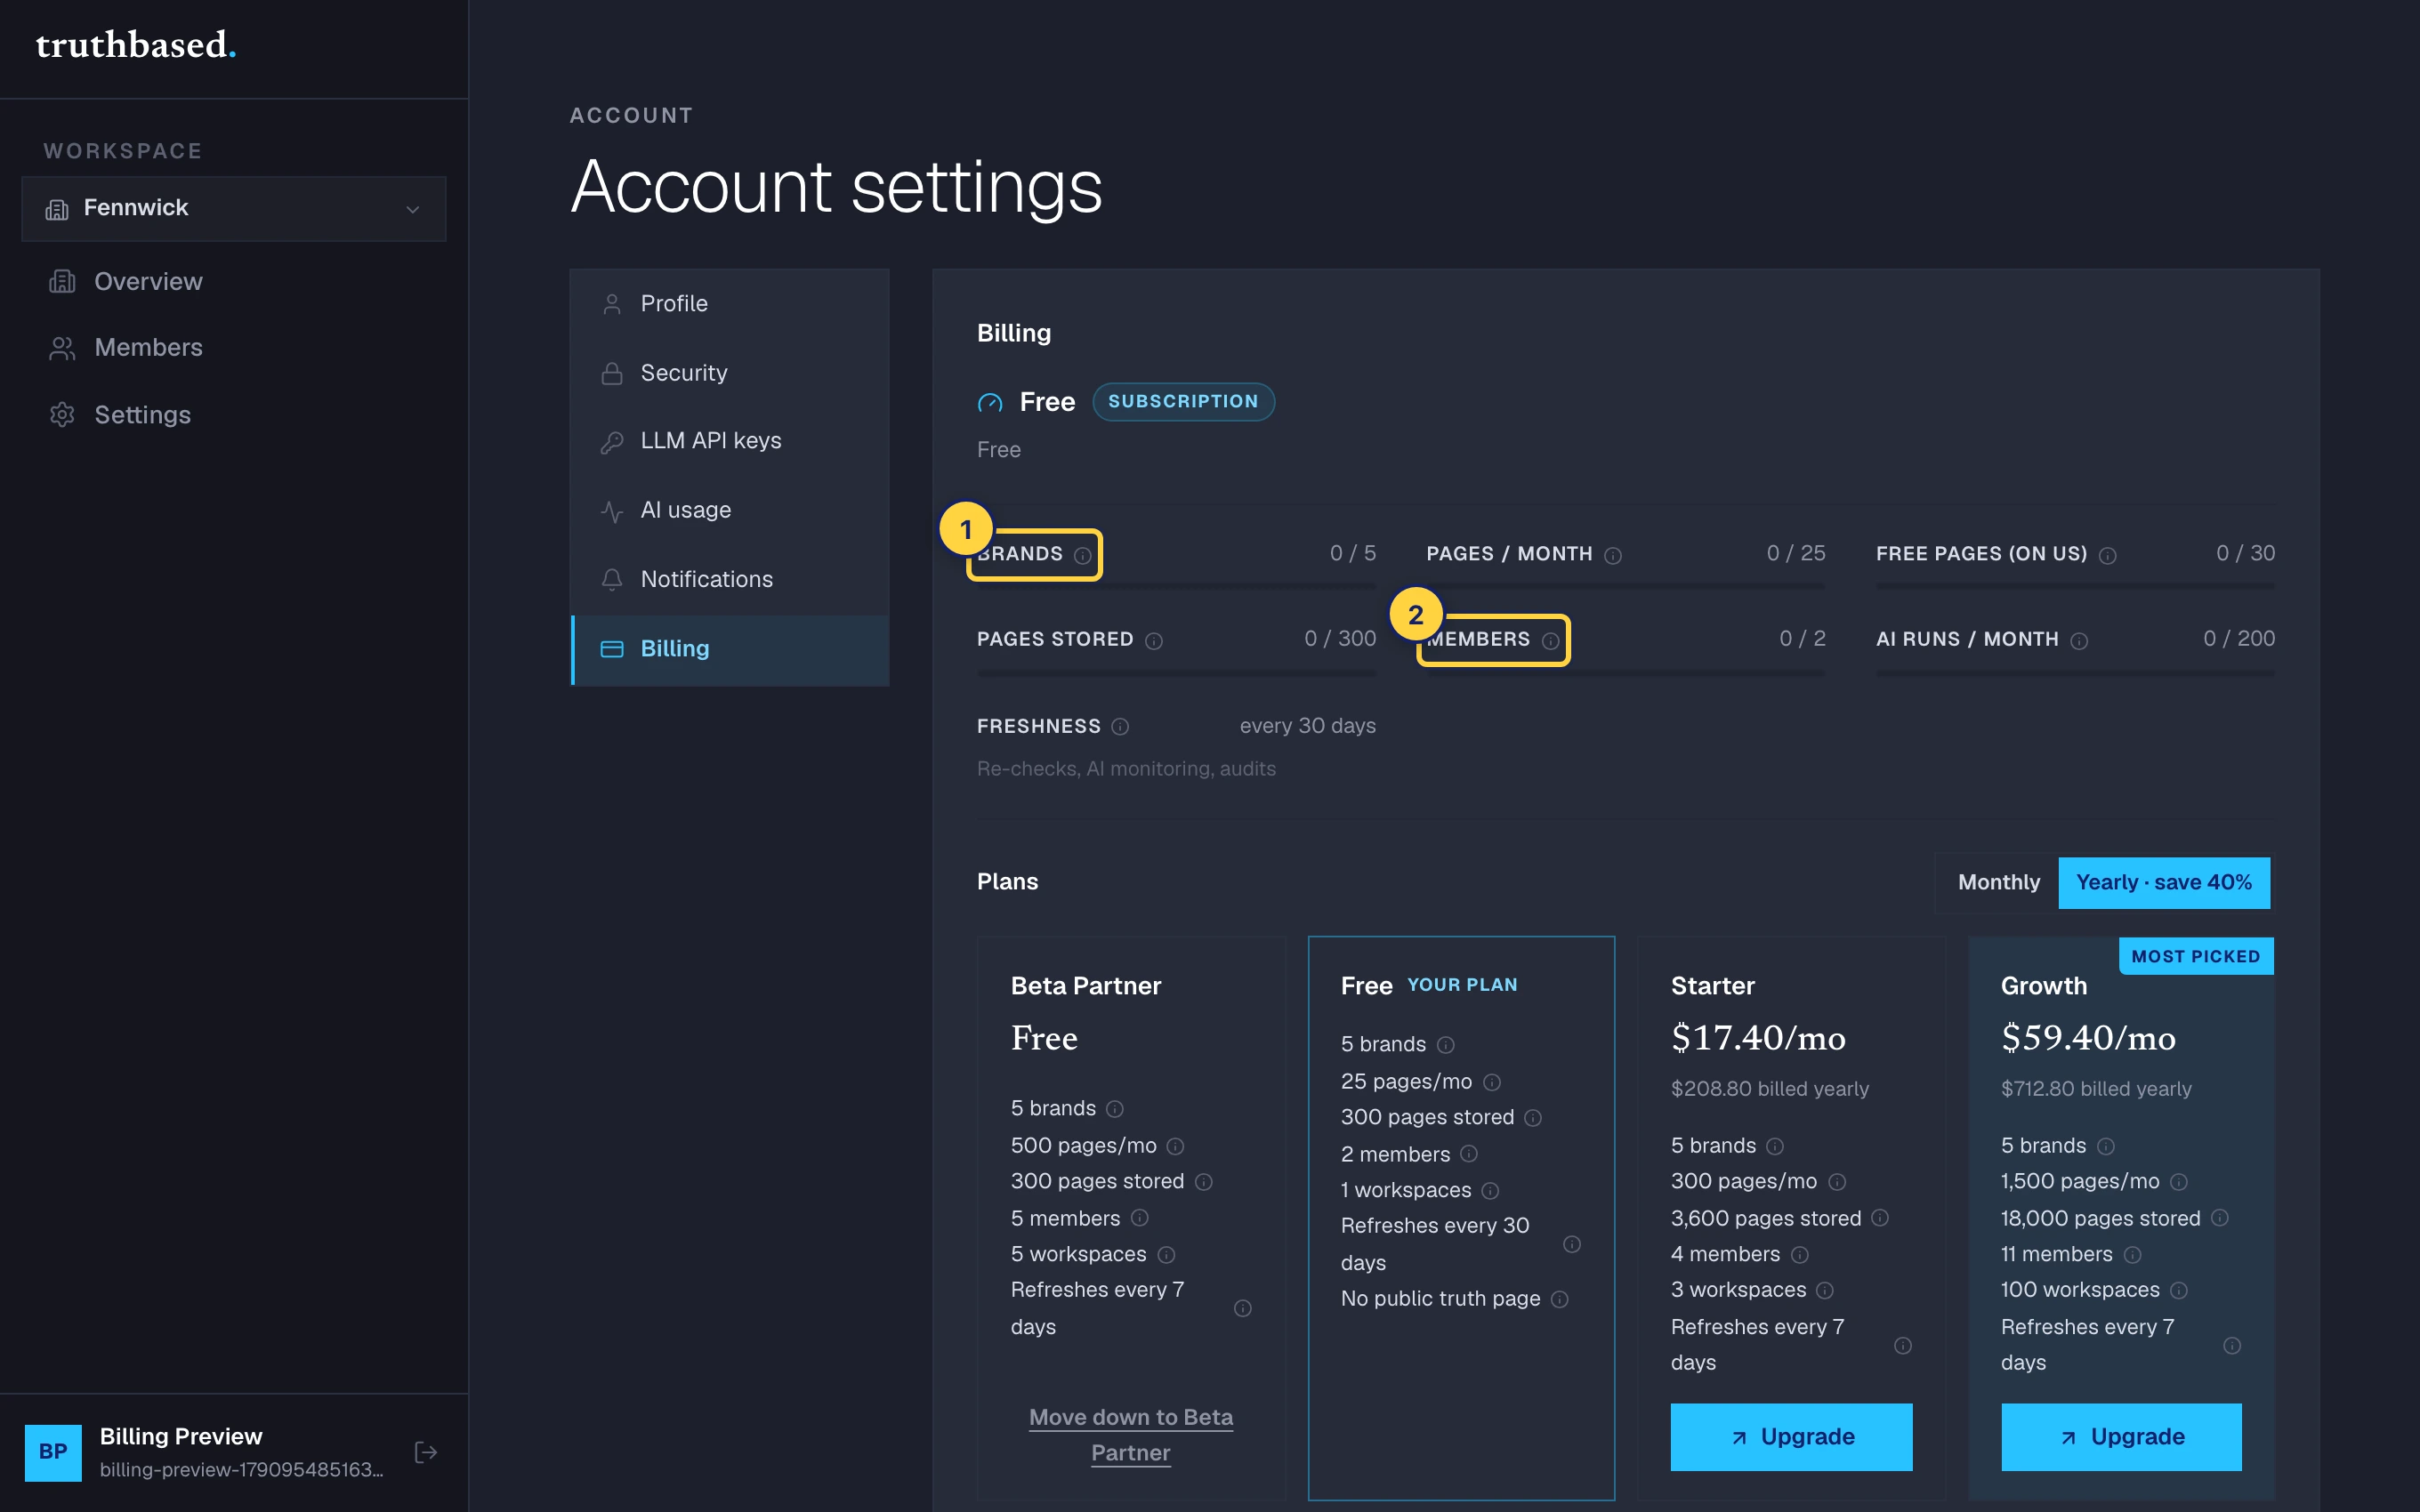The height and width of the screenshot is (1512, 2420).
Task: Click the '$208.80 billed yearly' text
Action: coord(1770,1089)
